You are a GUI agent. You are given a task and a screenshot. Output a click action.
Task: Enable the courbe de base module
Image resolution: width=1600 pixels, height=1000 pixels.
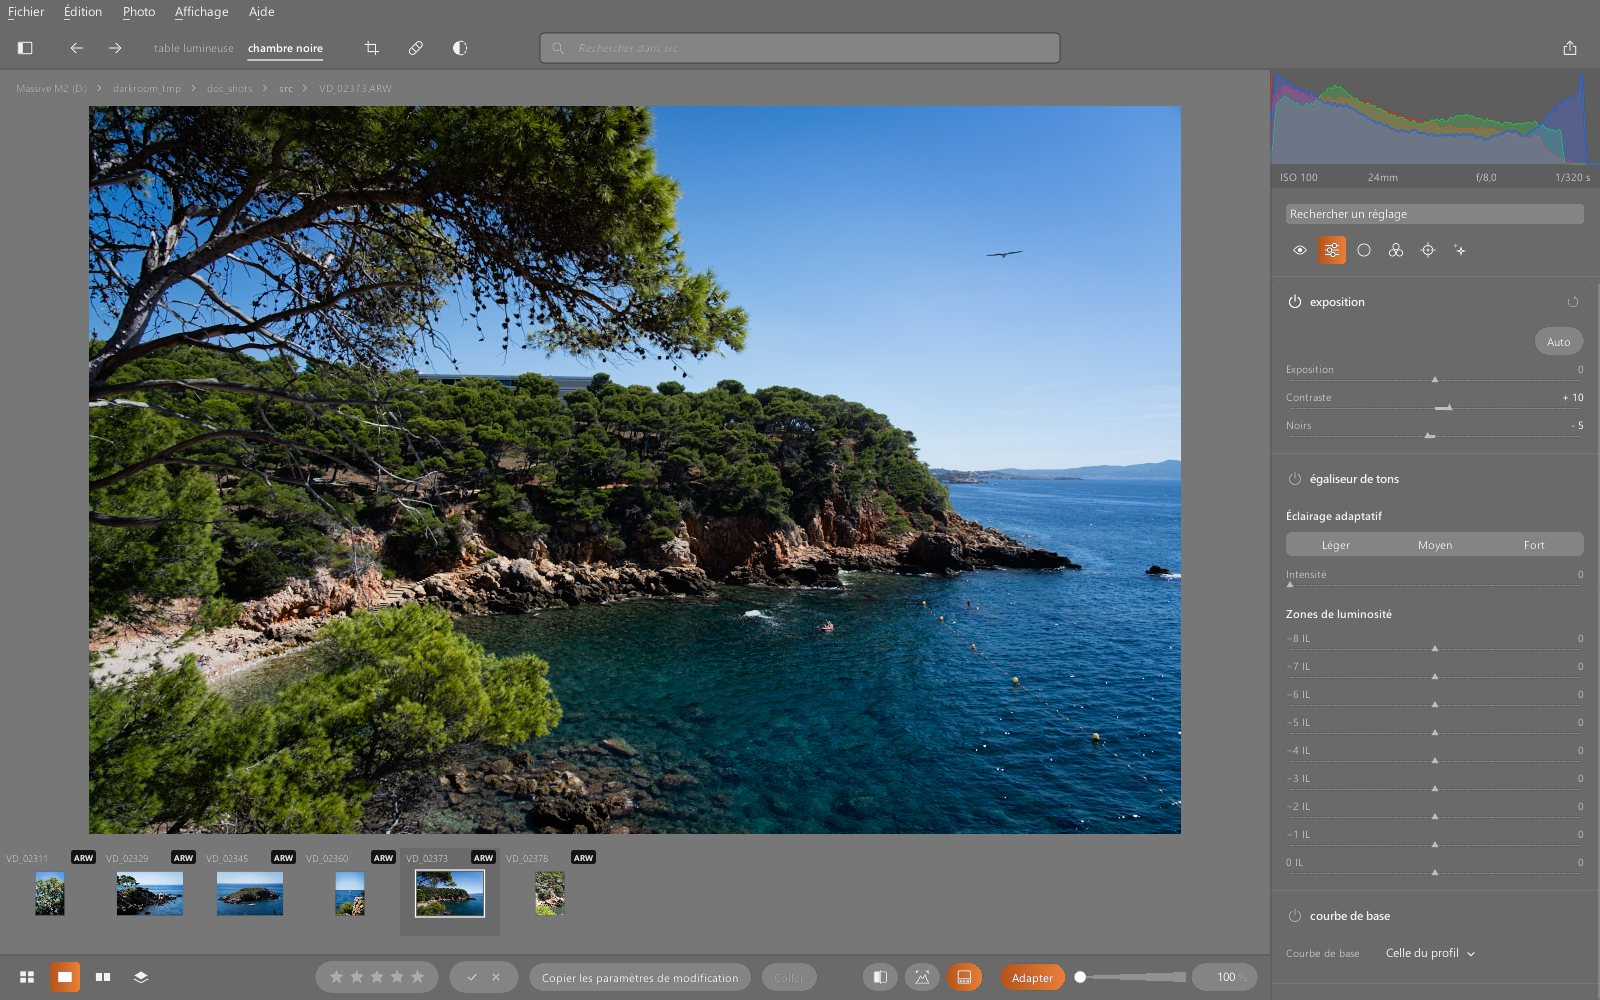pyautogui.click(x=1295, y=916)
